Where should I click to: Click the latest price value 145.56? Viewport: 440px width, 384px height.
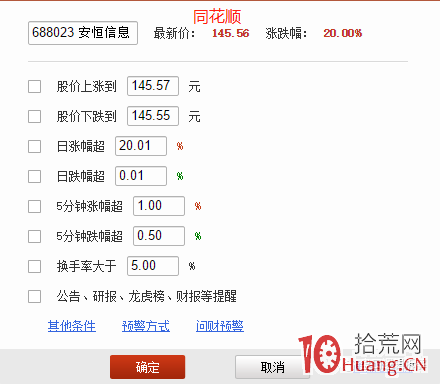[x=231, y=33]
